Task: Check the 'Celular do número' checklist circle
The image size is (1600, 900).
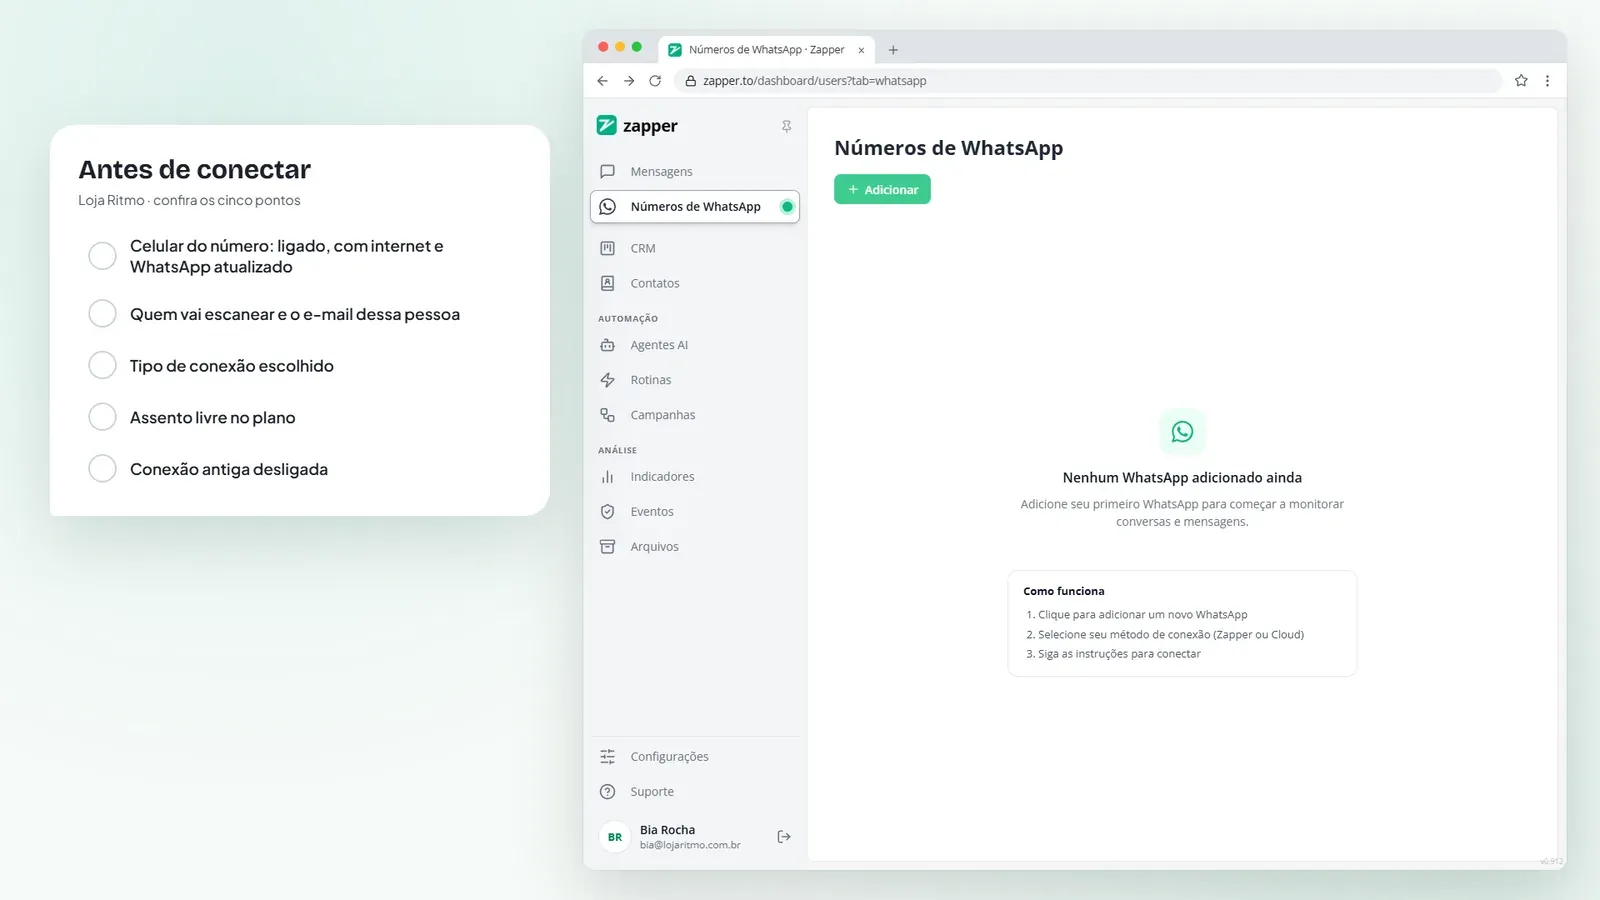Action: click(x=102, y=256)
